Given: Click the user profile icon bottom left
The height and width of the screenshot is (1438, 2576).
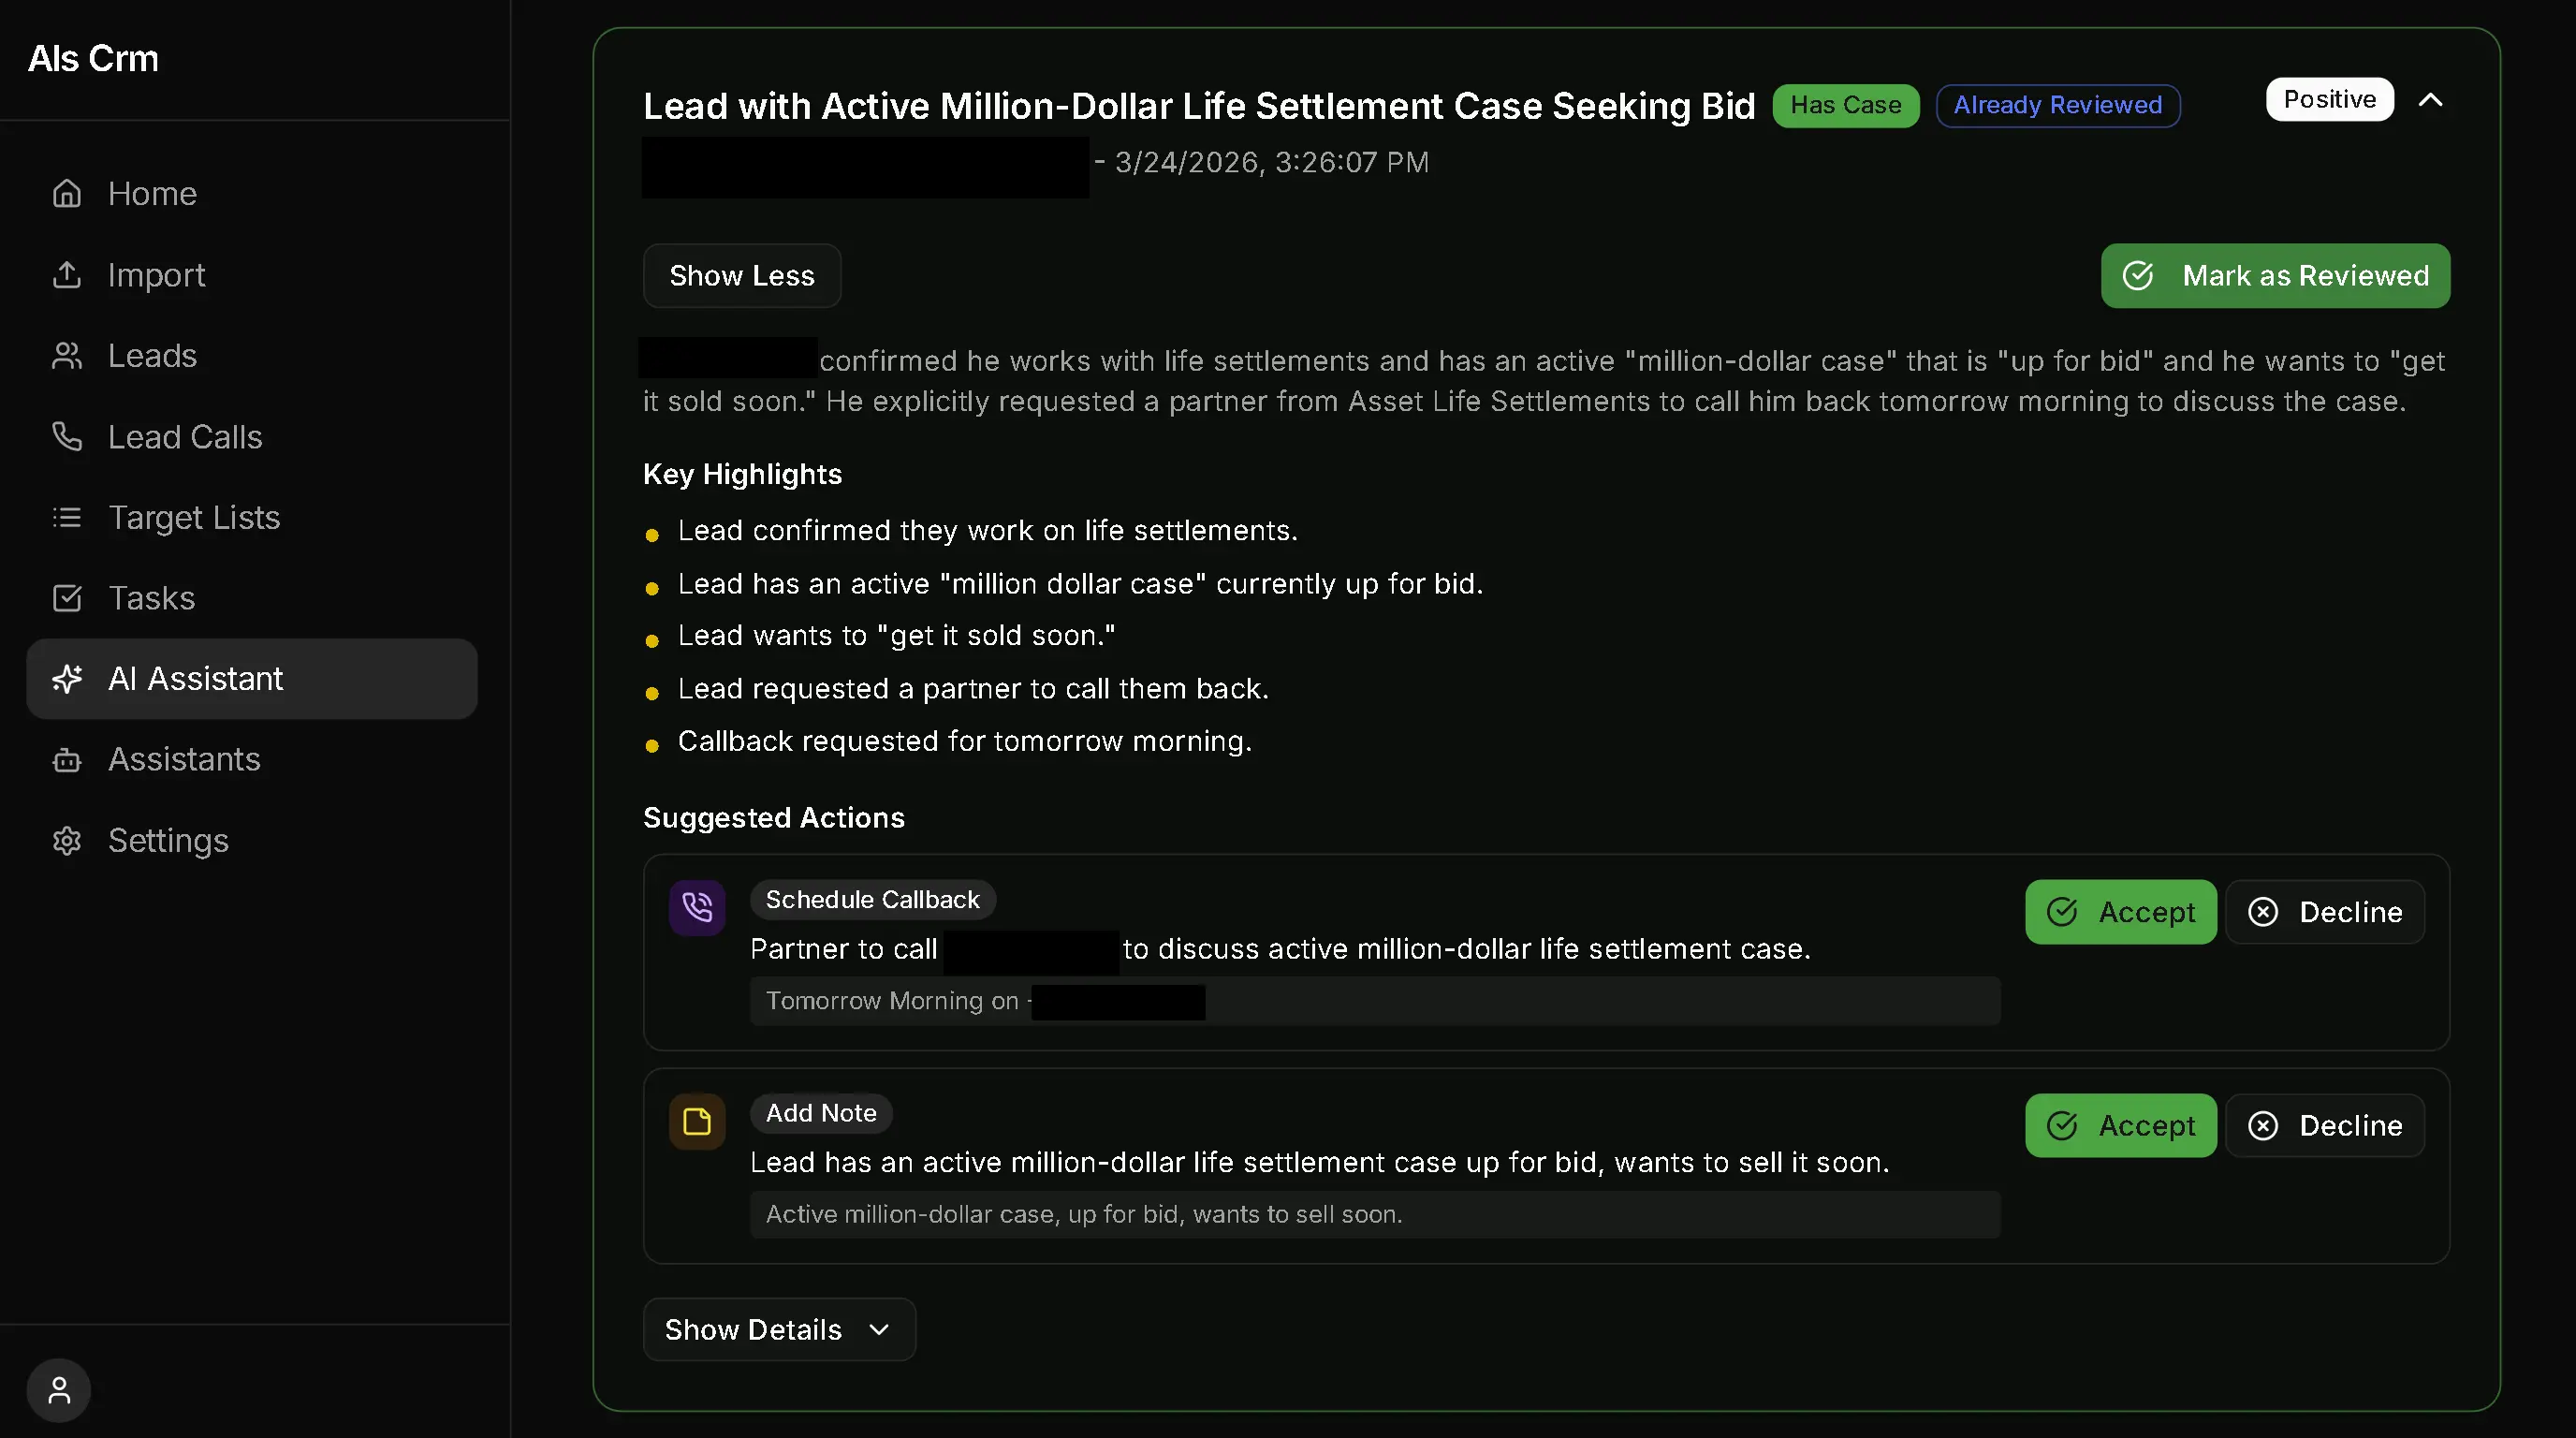Looking at the screenshot, I should pyautogui.click(x=57, y=1389).
